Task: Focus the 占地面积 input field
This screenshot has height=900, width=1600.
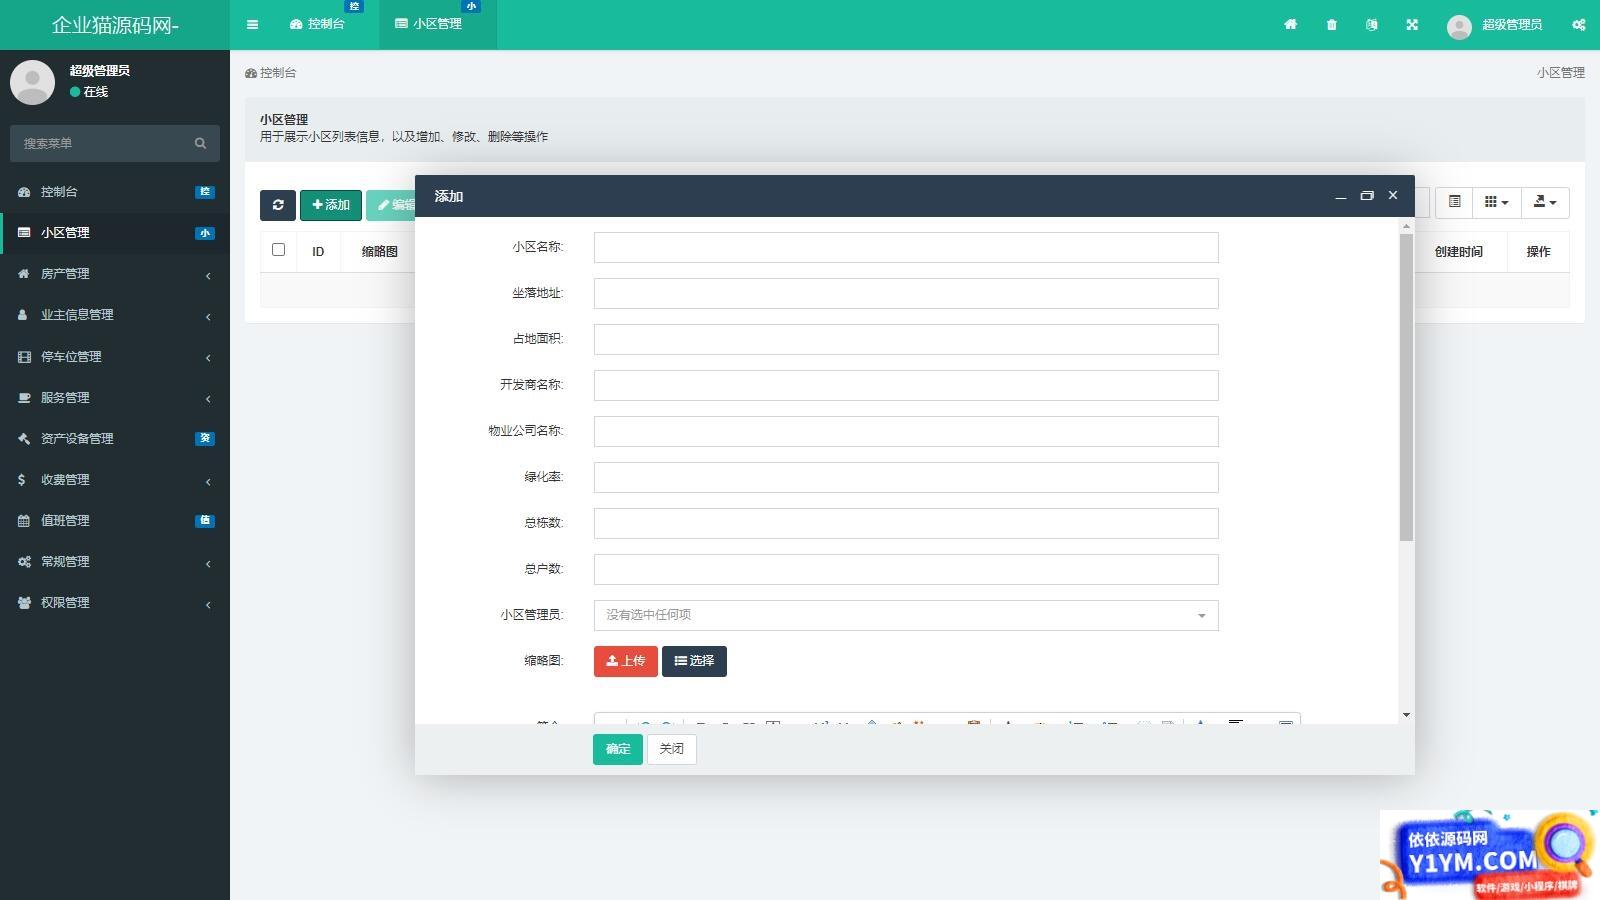Action: (906, 339)
